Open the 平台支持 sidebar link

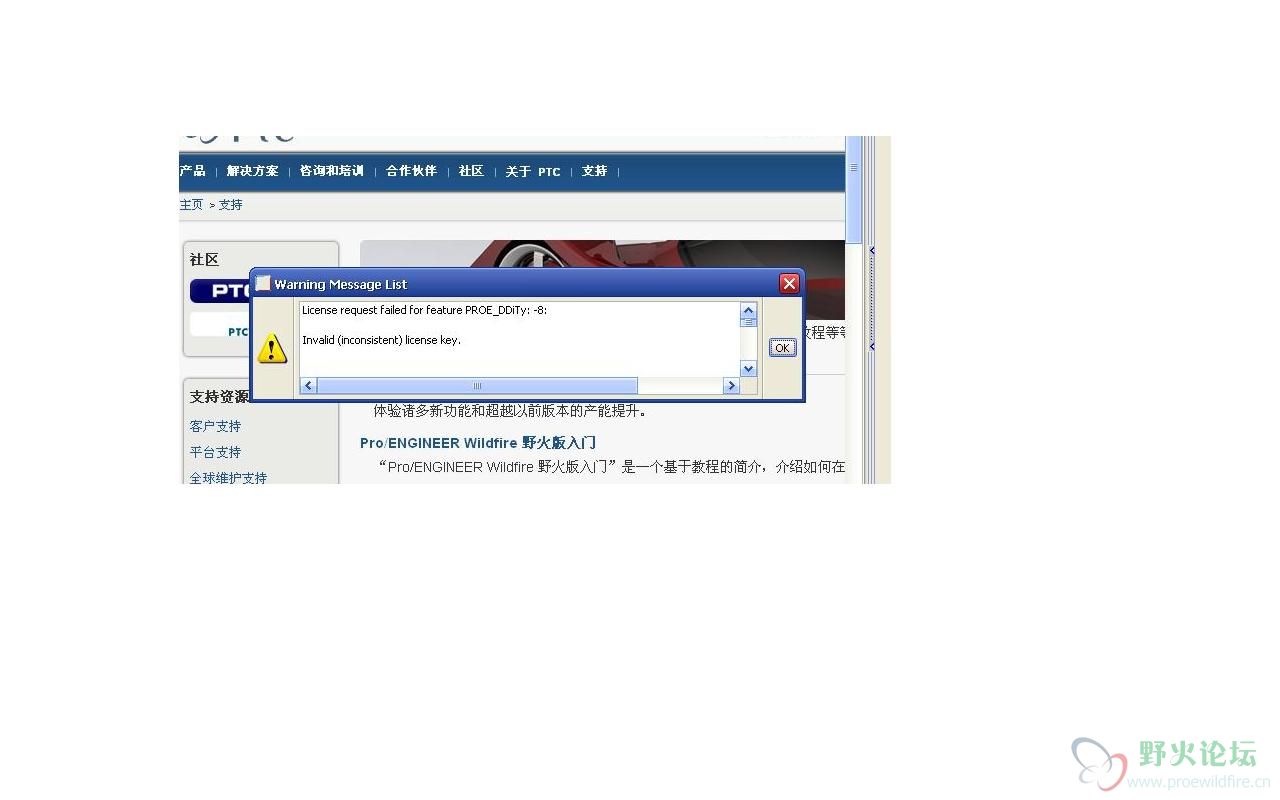click(x=215, y=452)
